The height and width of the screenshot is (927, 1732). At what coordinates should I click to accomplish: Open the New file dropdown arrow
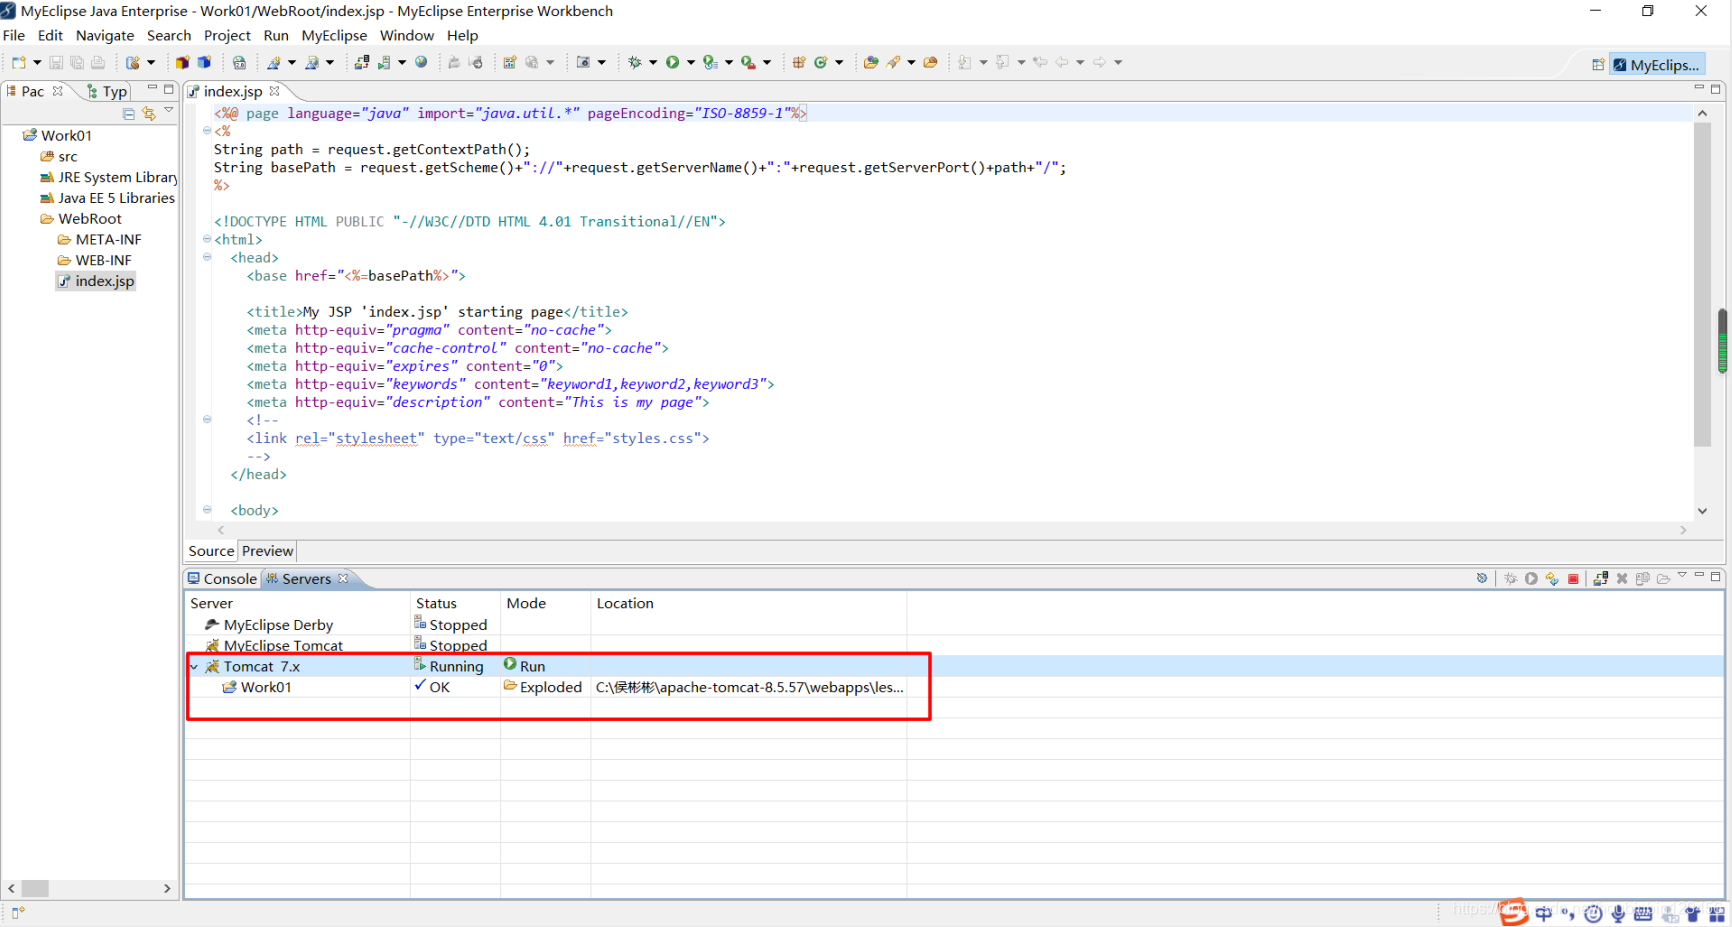pyautogui.click(x=37, y=62)
